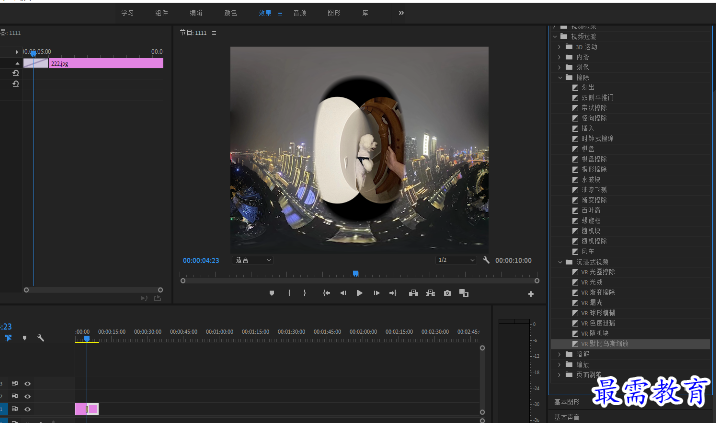Select the VR 默比乌斯缩放 transition
The image size is (716, 423).
pos(604,344)
